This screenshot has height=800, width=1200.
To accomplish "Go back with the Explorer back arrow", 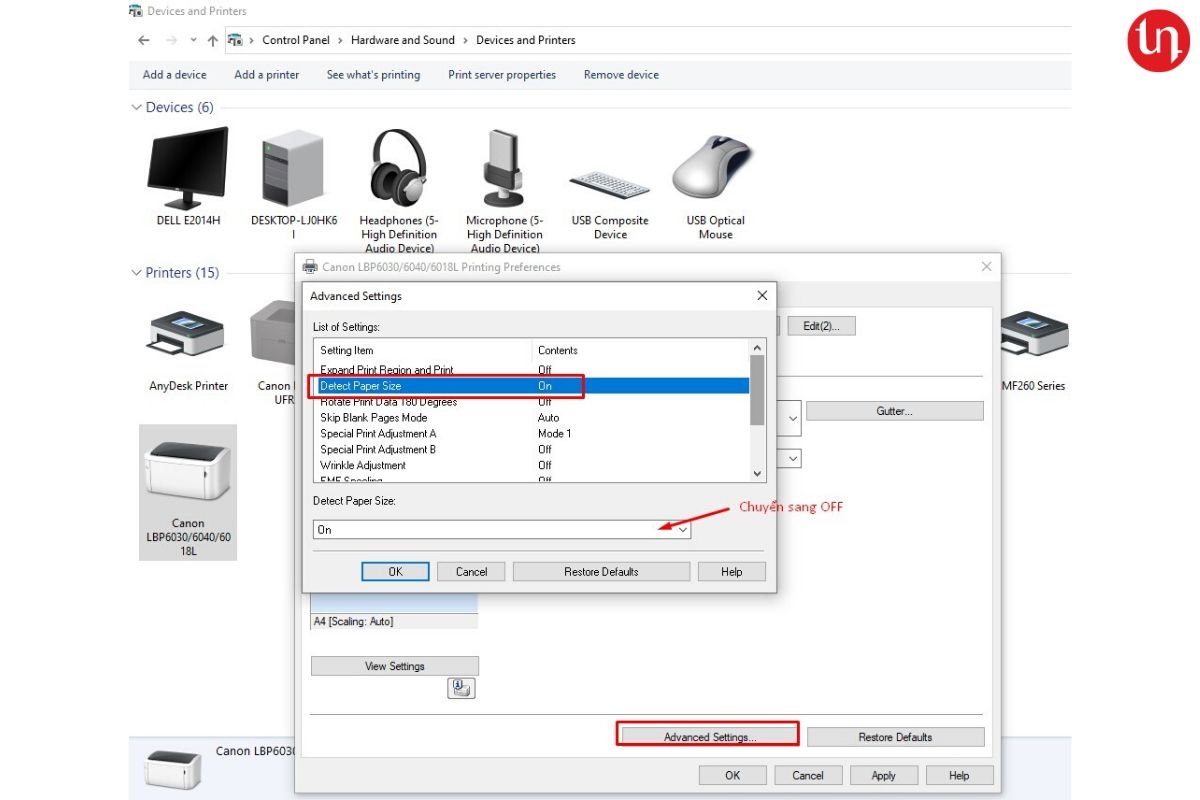I will pyautogui.click(x=144, y=40).
